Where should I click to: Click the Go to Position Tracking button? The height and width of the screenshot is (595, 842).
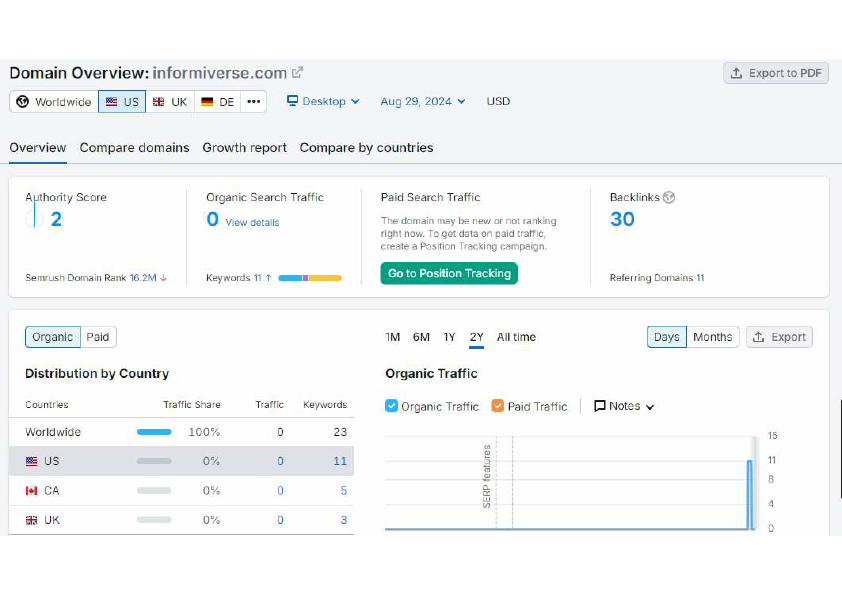pos(449,273)
